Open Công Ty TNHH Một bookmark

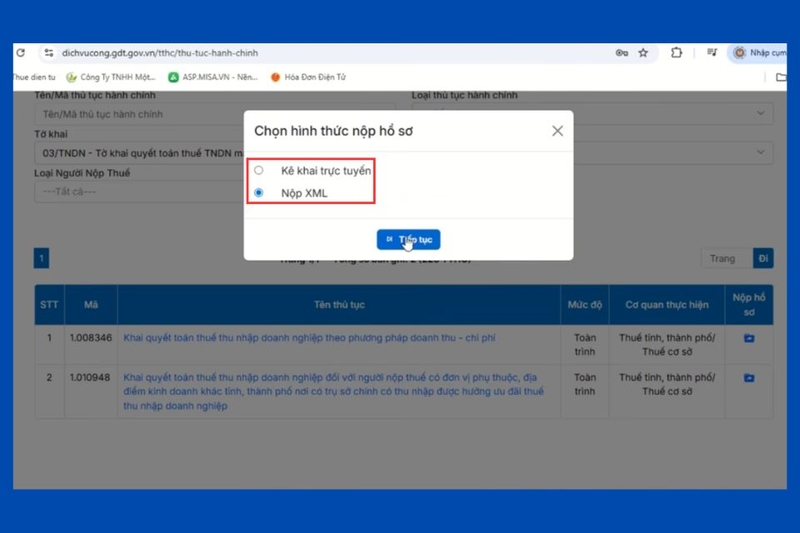(111, 77)
